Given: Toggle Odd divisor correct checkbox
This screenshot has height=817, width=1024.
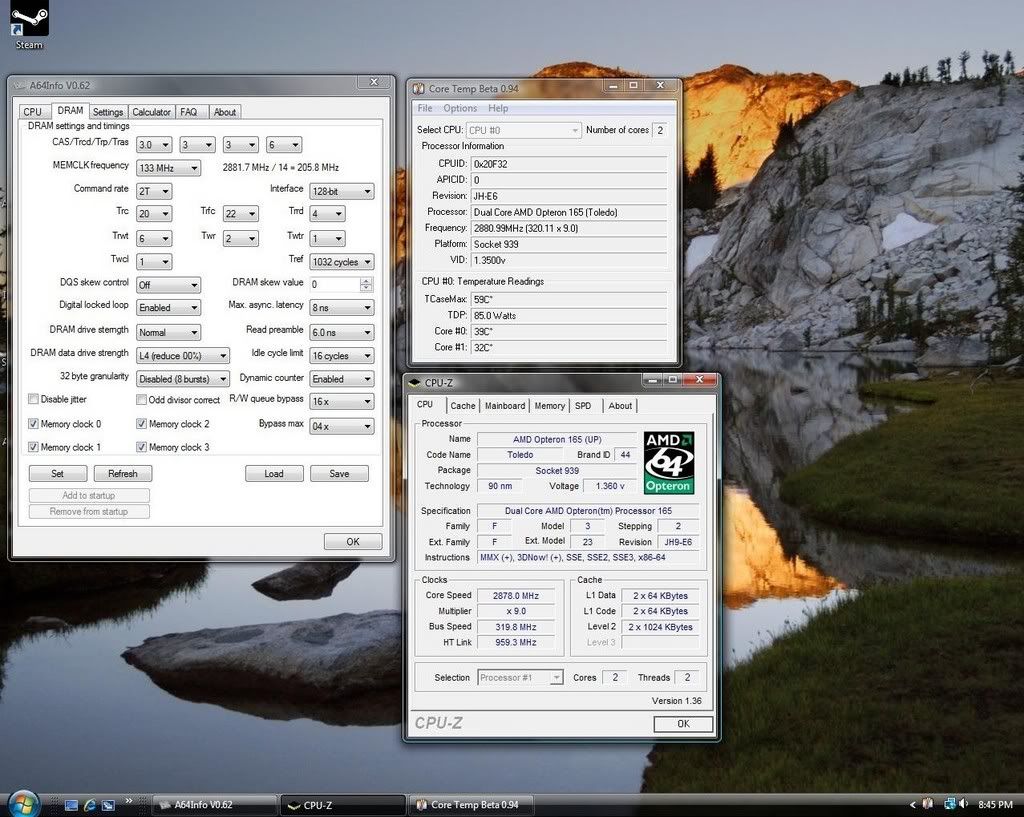Looking at the screenshot, I should click(141, 399).
